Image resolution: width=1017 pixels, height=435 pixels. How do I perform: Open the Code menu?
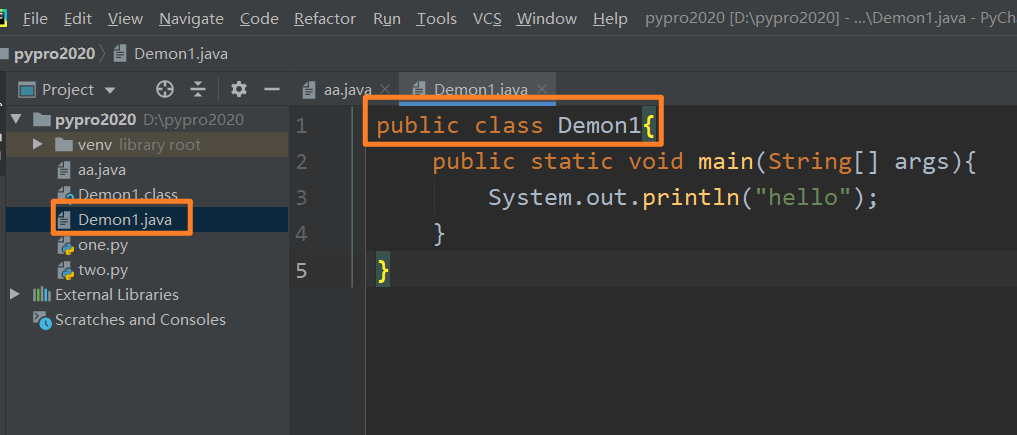pyautogui.click(x=259, y=19)
